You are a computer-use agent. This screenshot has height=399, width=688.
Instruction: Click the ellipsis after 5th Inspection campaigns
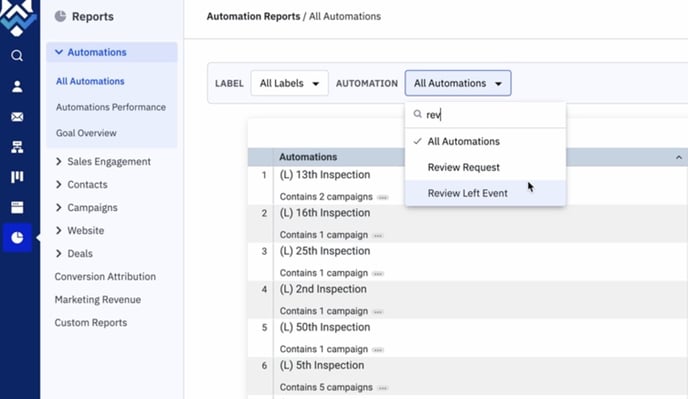[x=383, y=388]
